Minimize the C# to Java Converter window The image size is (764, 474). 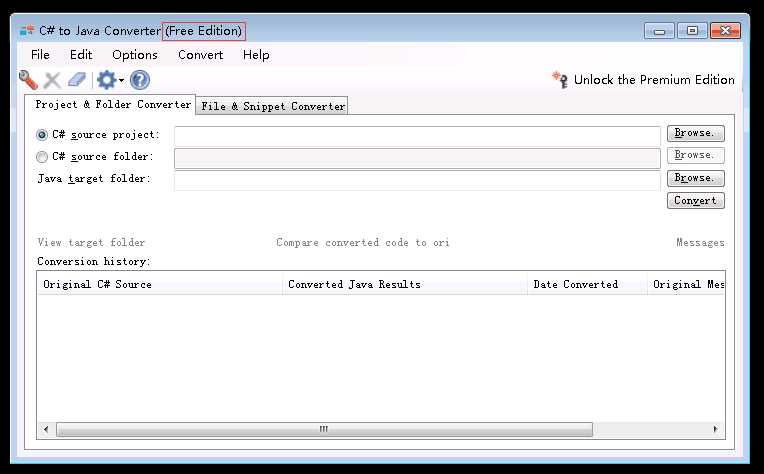point(659,31)
